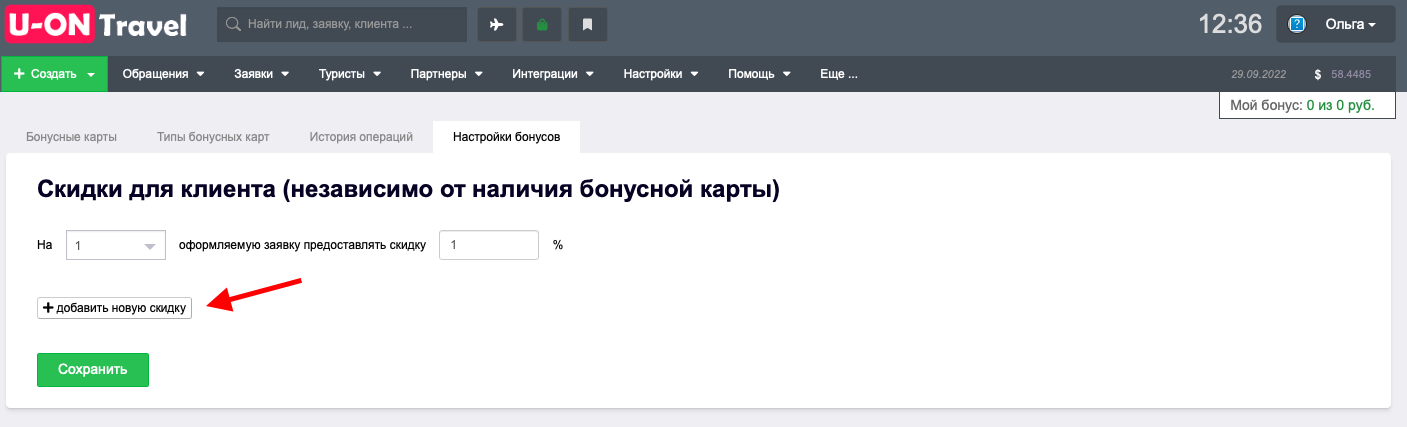This screenshot has height=427, width=1407.
Task: Click the green Сохранить button
Action: 93,369
